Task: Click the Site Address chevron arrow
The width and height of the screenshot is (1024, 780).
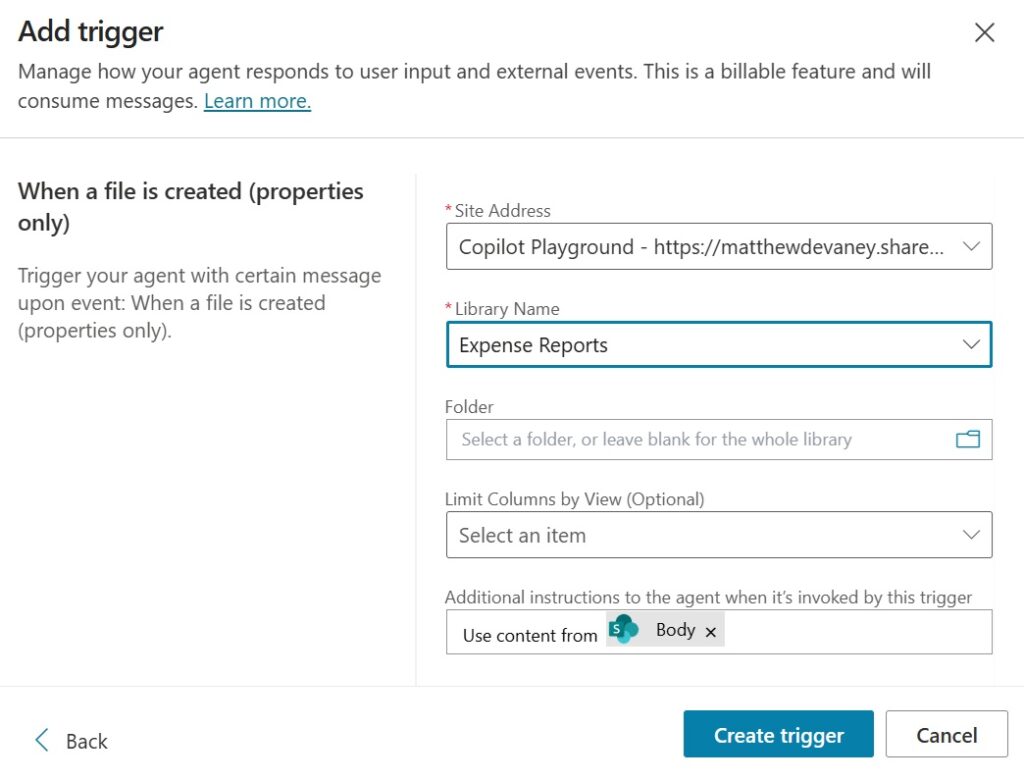Action: 971,247
